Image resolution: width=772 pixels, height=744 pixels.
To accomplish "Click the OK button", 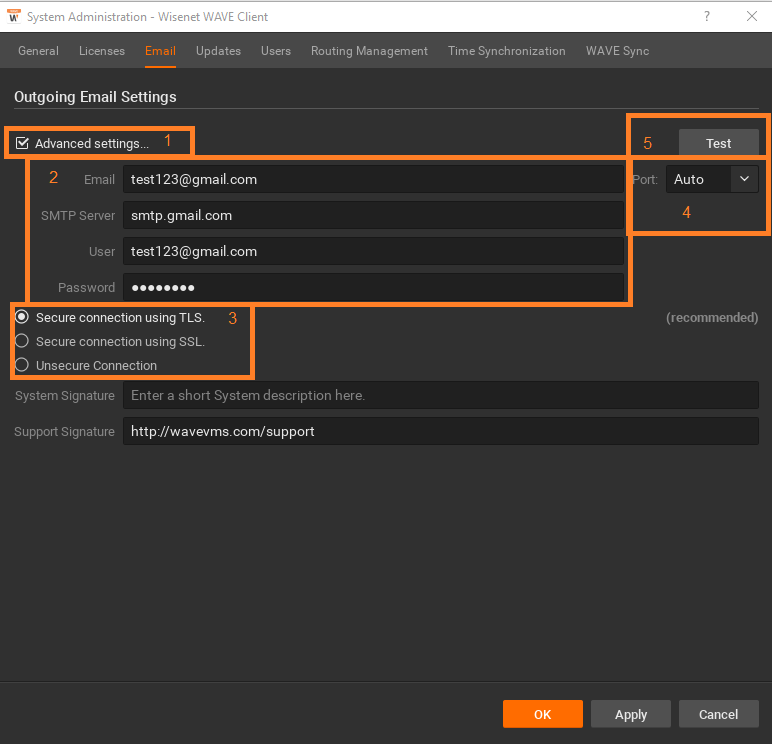I will [x=543, y=714].
